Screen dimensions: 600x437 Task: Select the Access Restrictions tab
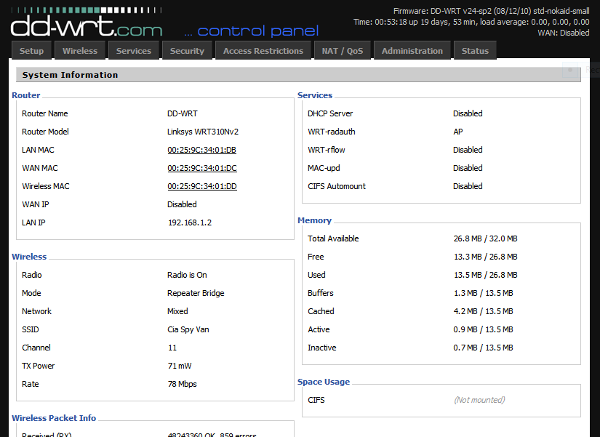pyautogui.click(x=263, y=51)
